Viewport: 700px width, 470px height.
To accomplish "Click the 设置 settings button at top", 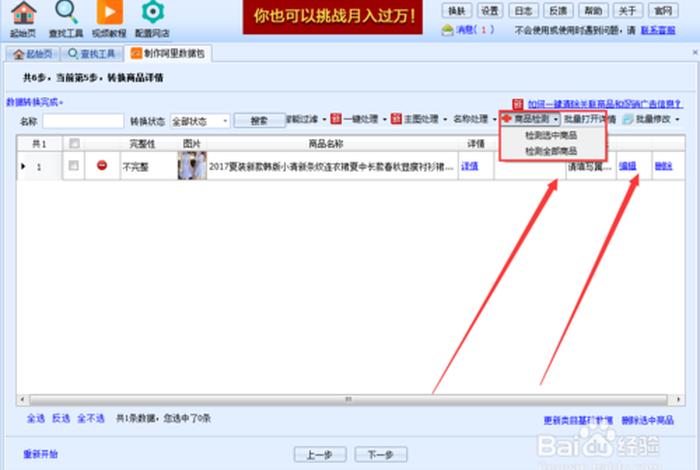I will point(490,11).
